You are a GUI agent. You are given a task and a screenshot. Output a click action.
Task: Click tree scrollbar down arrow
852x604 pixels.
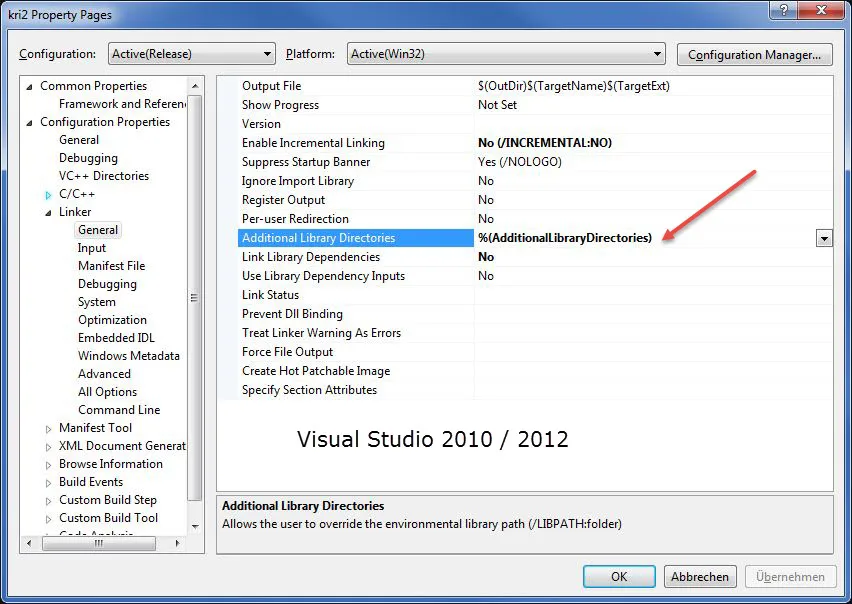195,526
